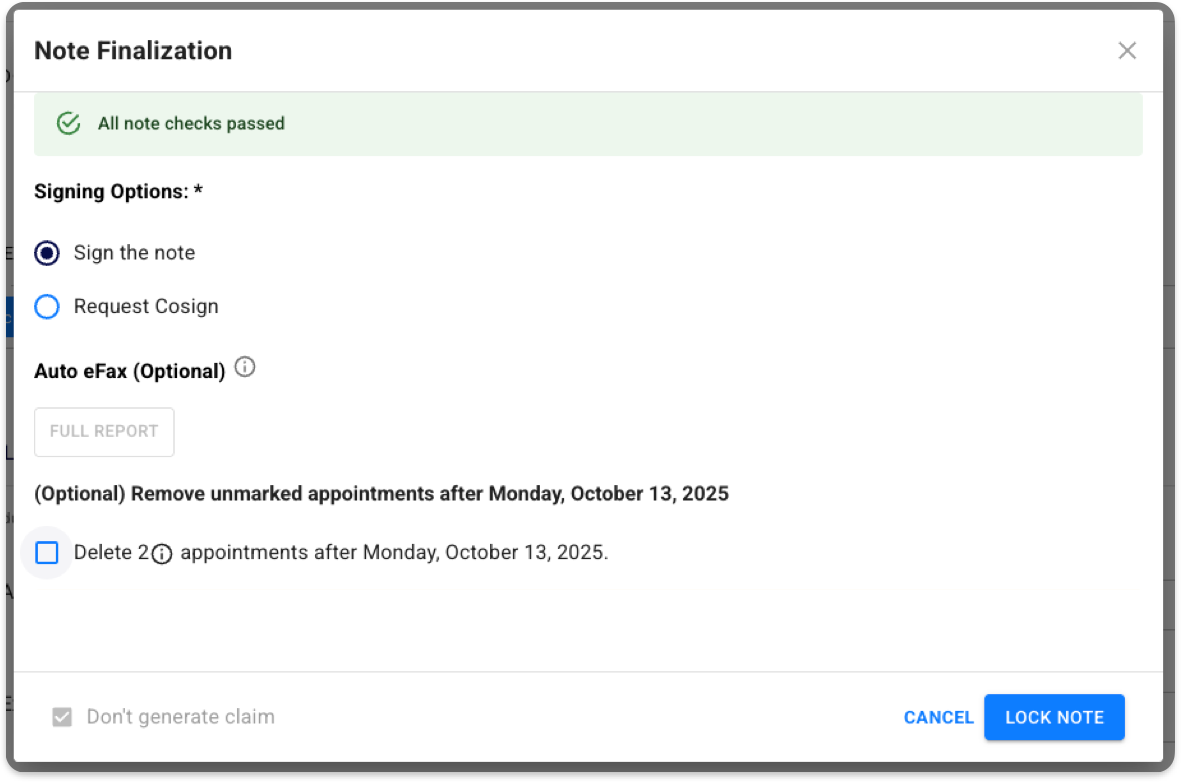Select the "Sign the note" radio button
Screen dimensions: 1182x782
47,253
